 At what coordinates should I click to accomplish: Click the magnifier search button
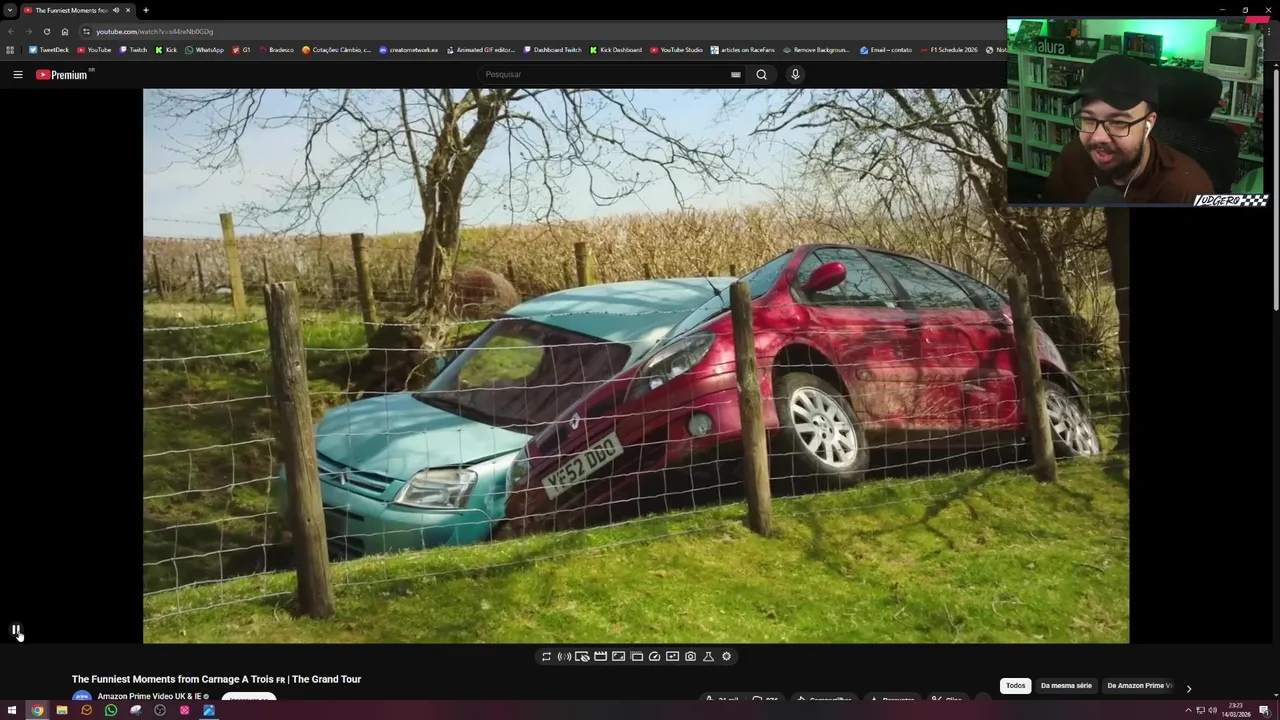761,74
